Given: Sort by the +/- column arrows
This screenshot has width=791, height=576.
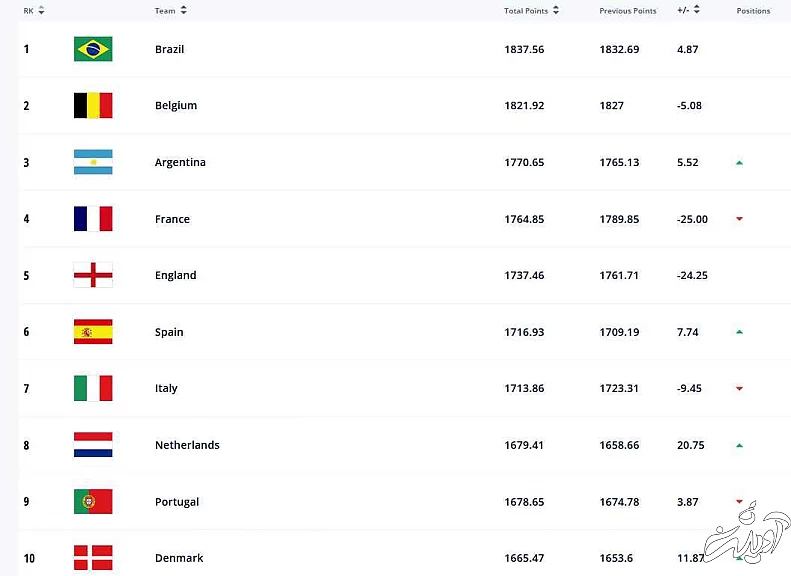Looking at the screenshot, I should click(697, 11).
